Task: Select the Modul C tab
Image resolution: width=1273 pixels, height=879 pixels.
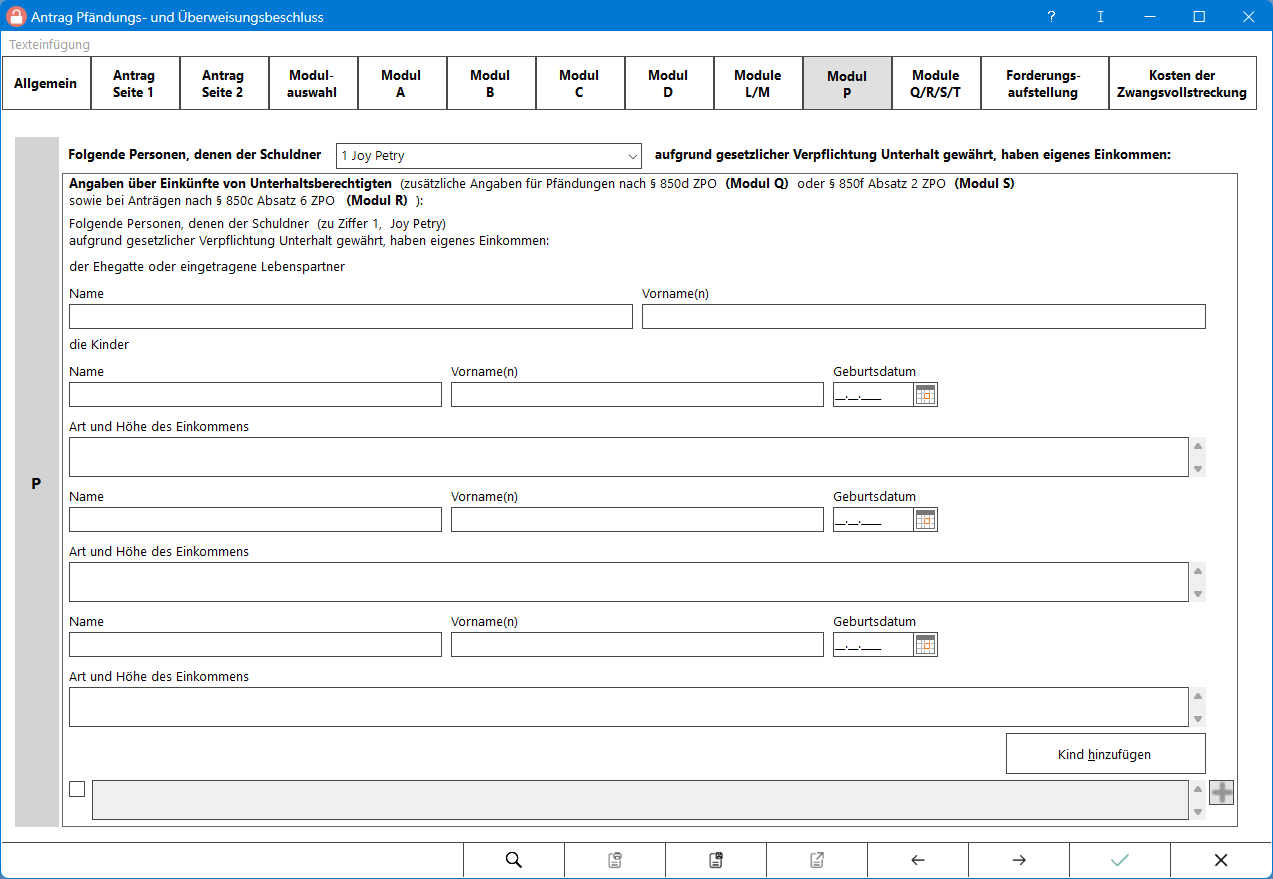Action: tap(579, 83)
